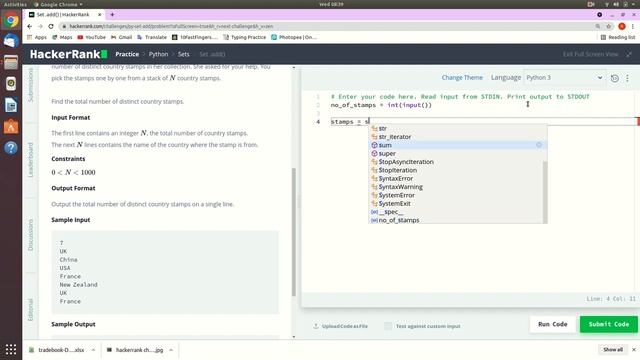Select 'sum' autocomplete suggestion
The height and width of the screenshot is (360, 640).
(457, 145)
